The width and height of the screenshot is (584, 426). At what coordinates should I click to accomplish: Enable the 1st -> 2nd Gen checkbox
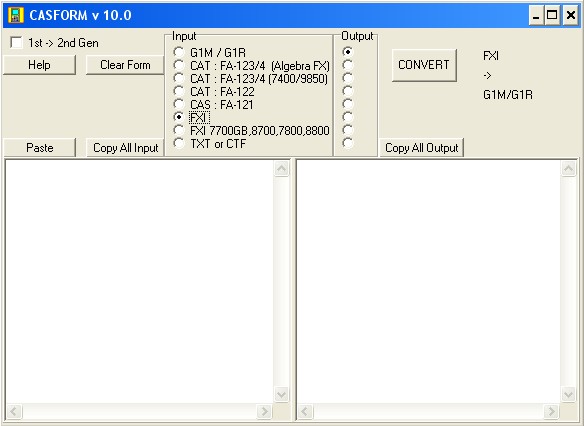[16, 43]
